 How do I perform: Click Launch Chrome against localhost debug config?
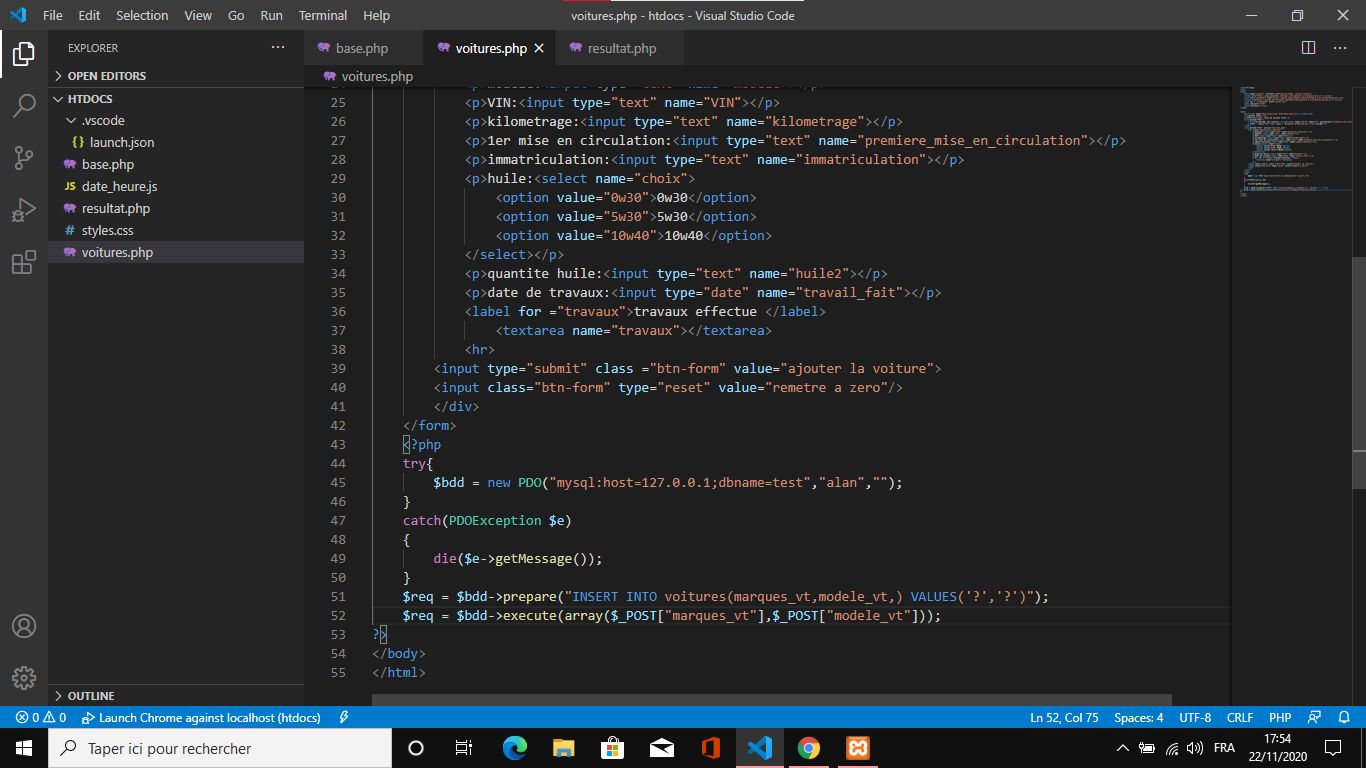tap(201, 718)
